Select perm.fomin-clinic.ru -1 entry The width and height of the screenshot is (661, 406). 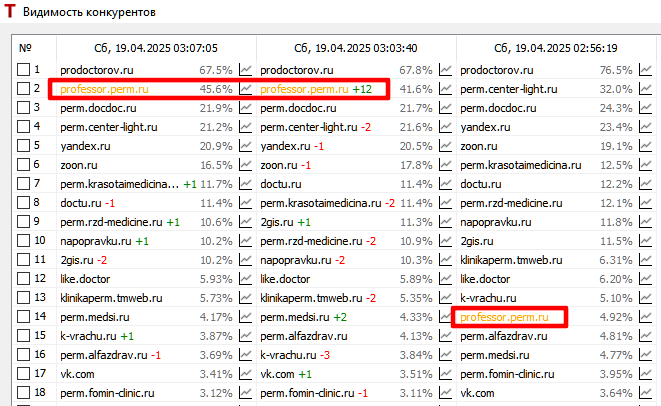[x=314, y=393]
